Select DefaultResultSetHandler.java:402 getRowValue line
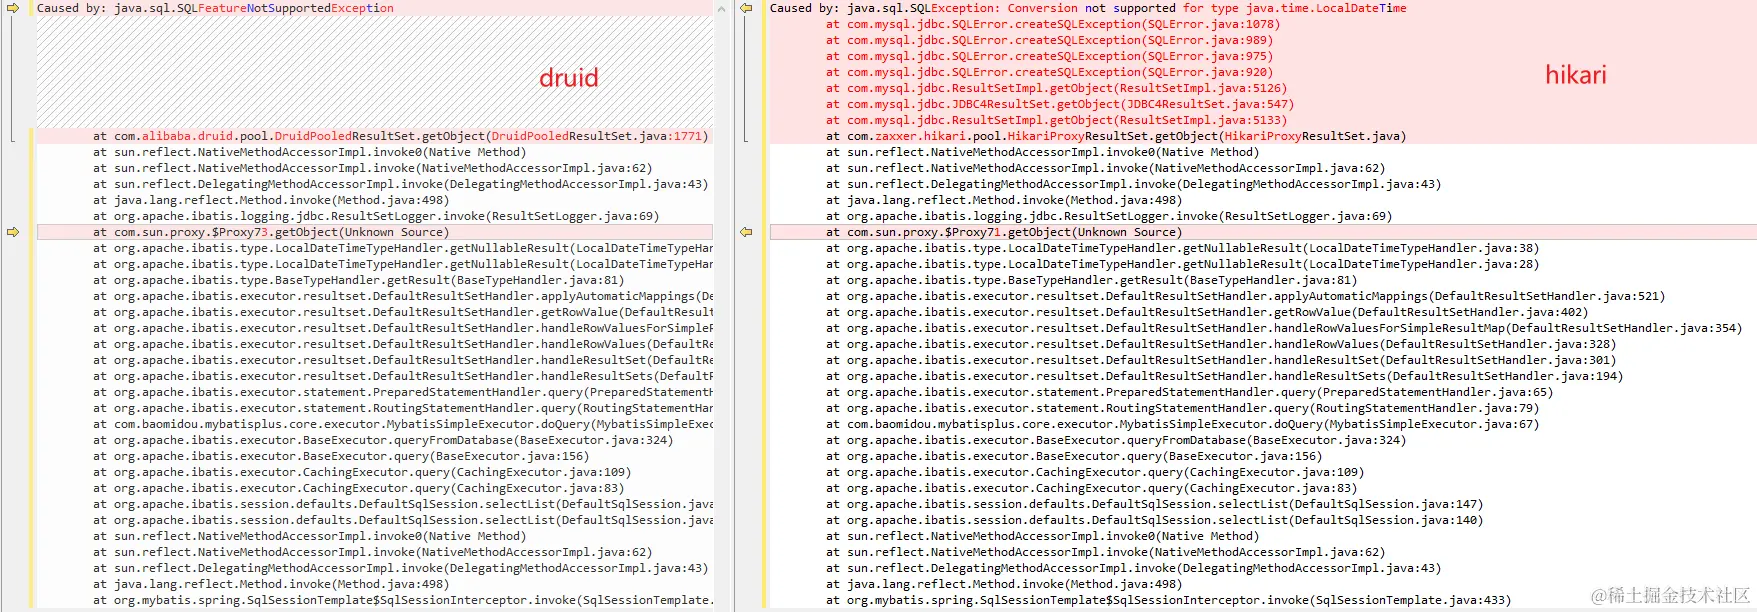 pos(1206,312)
